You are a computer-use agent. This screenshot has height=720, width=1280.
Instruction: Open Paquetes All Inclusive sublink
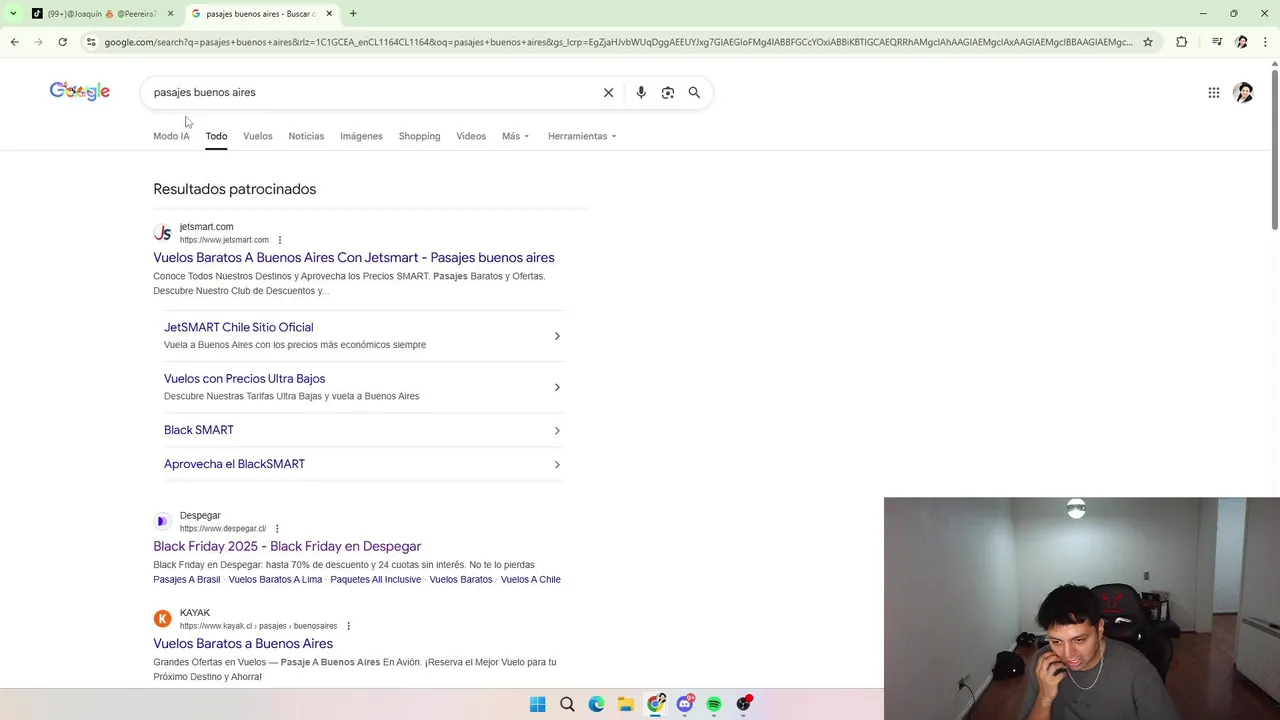pos(376,579)
